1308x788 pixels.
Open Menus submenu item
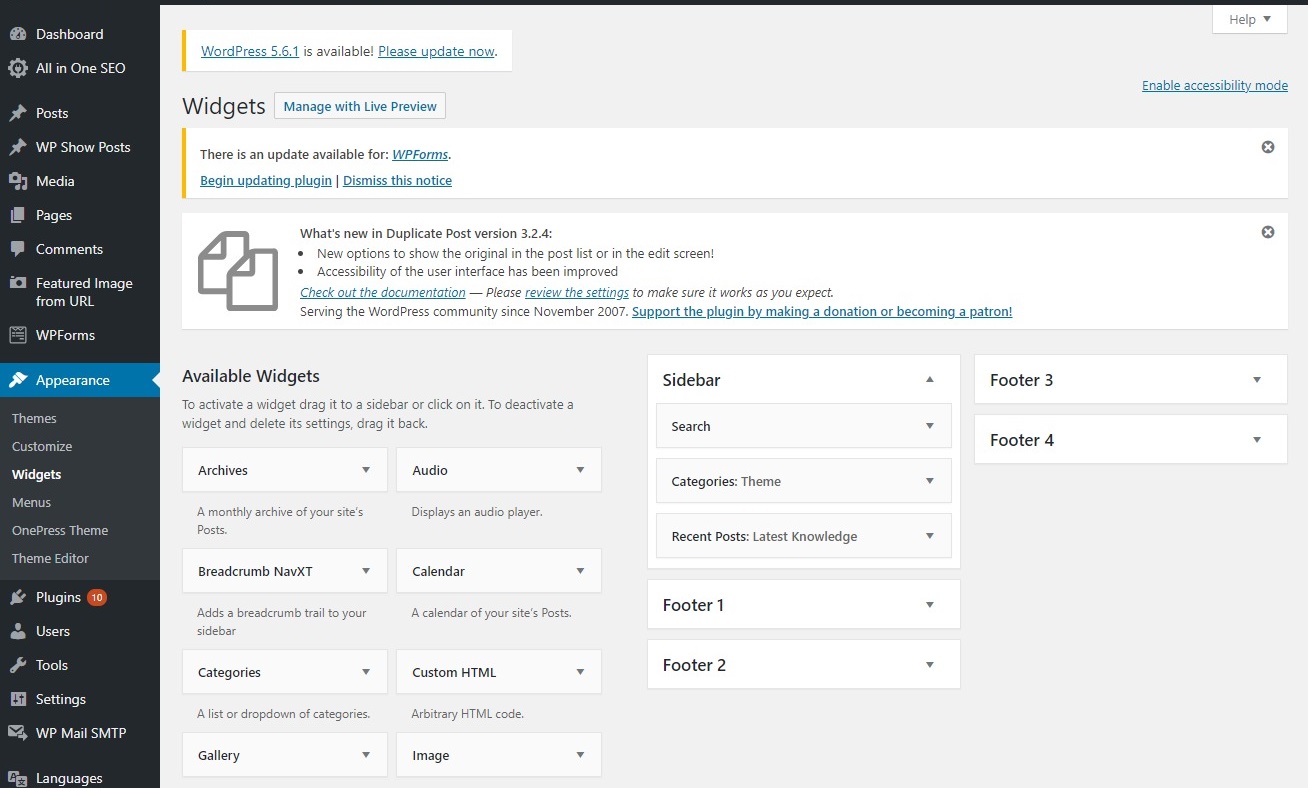tap(31, 502)
